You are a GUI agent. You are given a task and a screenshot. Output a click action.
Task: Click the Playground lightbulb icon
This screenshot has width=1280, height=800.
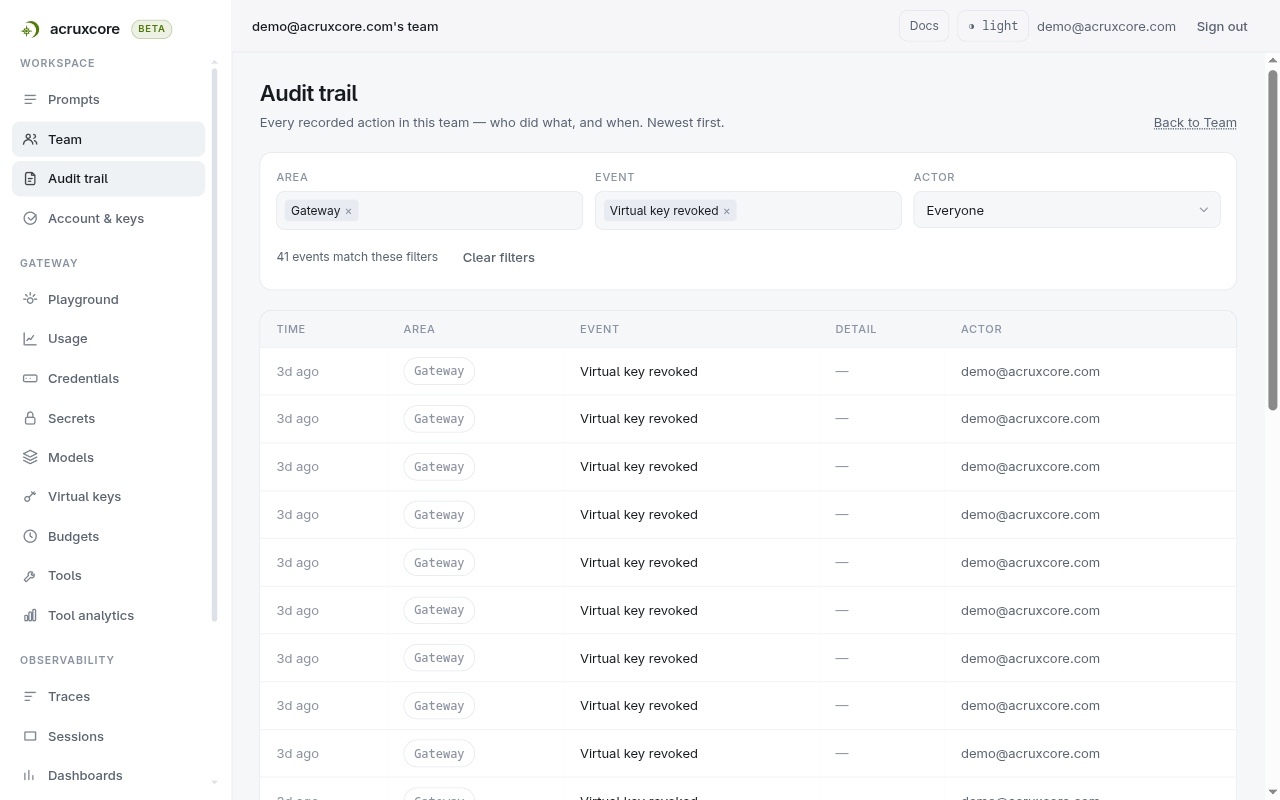click(x=30, y=299)
